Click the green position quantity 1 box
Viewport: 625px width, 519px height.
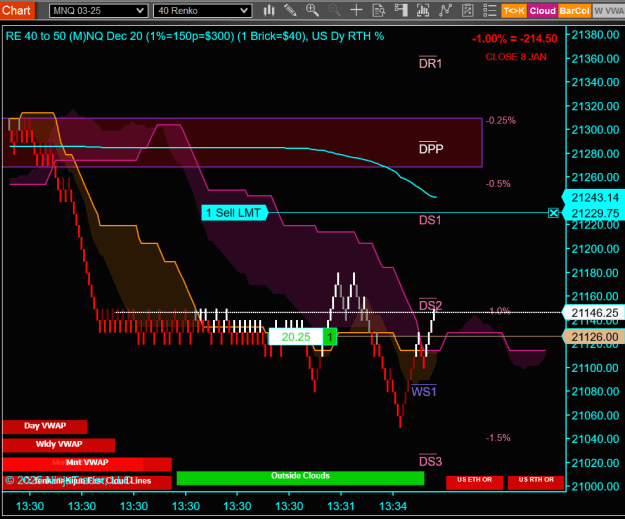(x=330, y=337)
